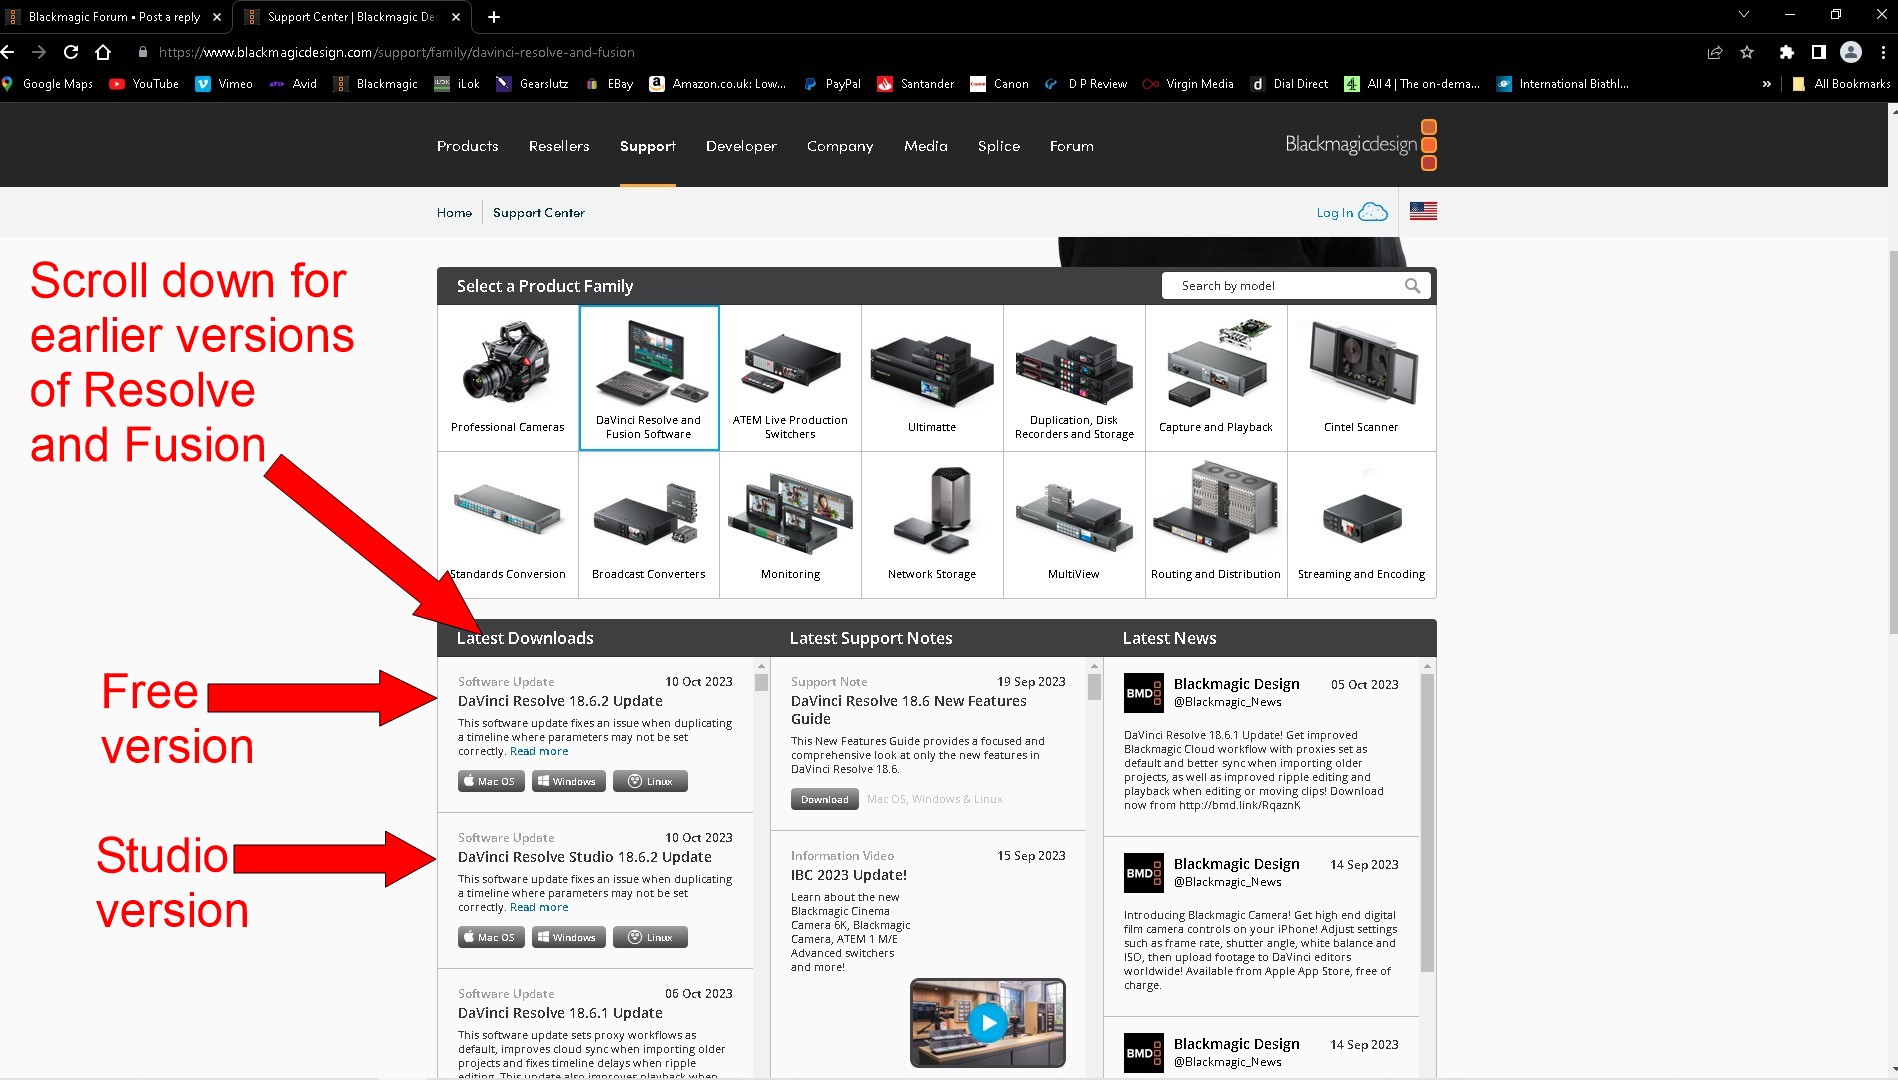This screenshot has height=1080, width=1898.
Task: Select Streaming and Encoding family
Action: (1361, 525)
